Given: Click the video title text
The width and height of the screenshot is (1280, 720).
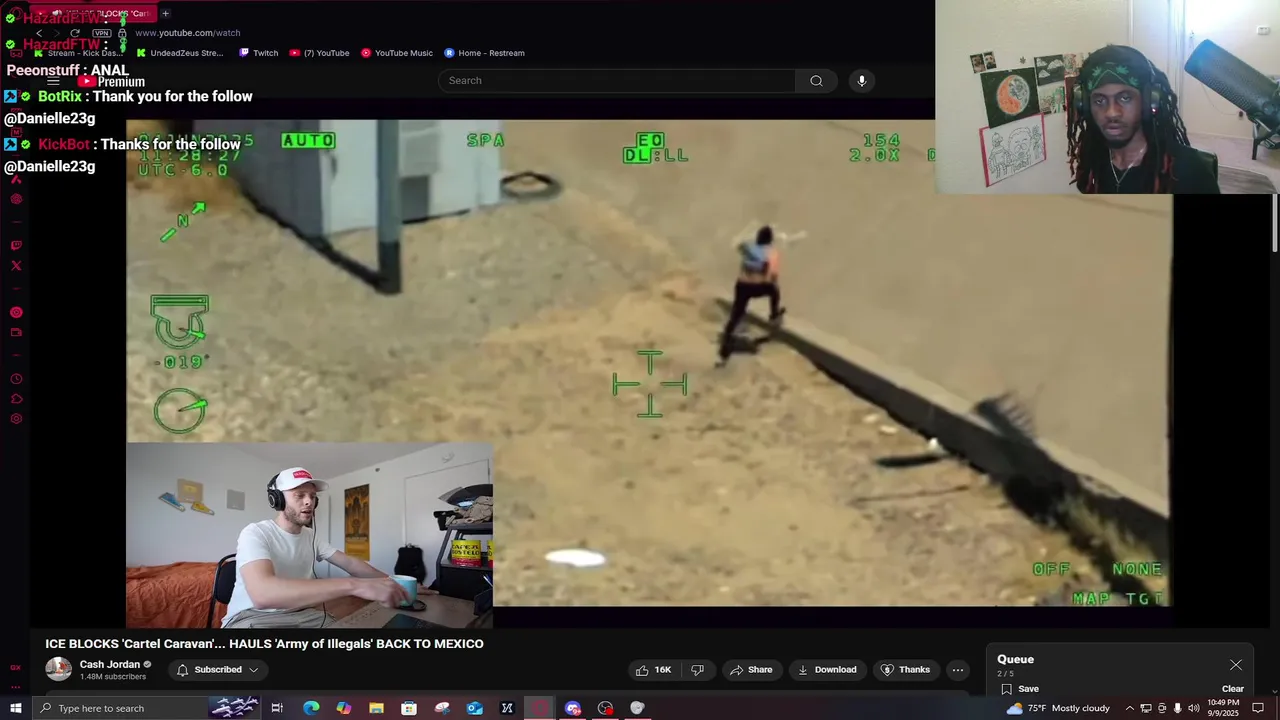Looking at the screenshot, I should tap(264, 643).
